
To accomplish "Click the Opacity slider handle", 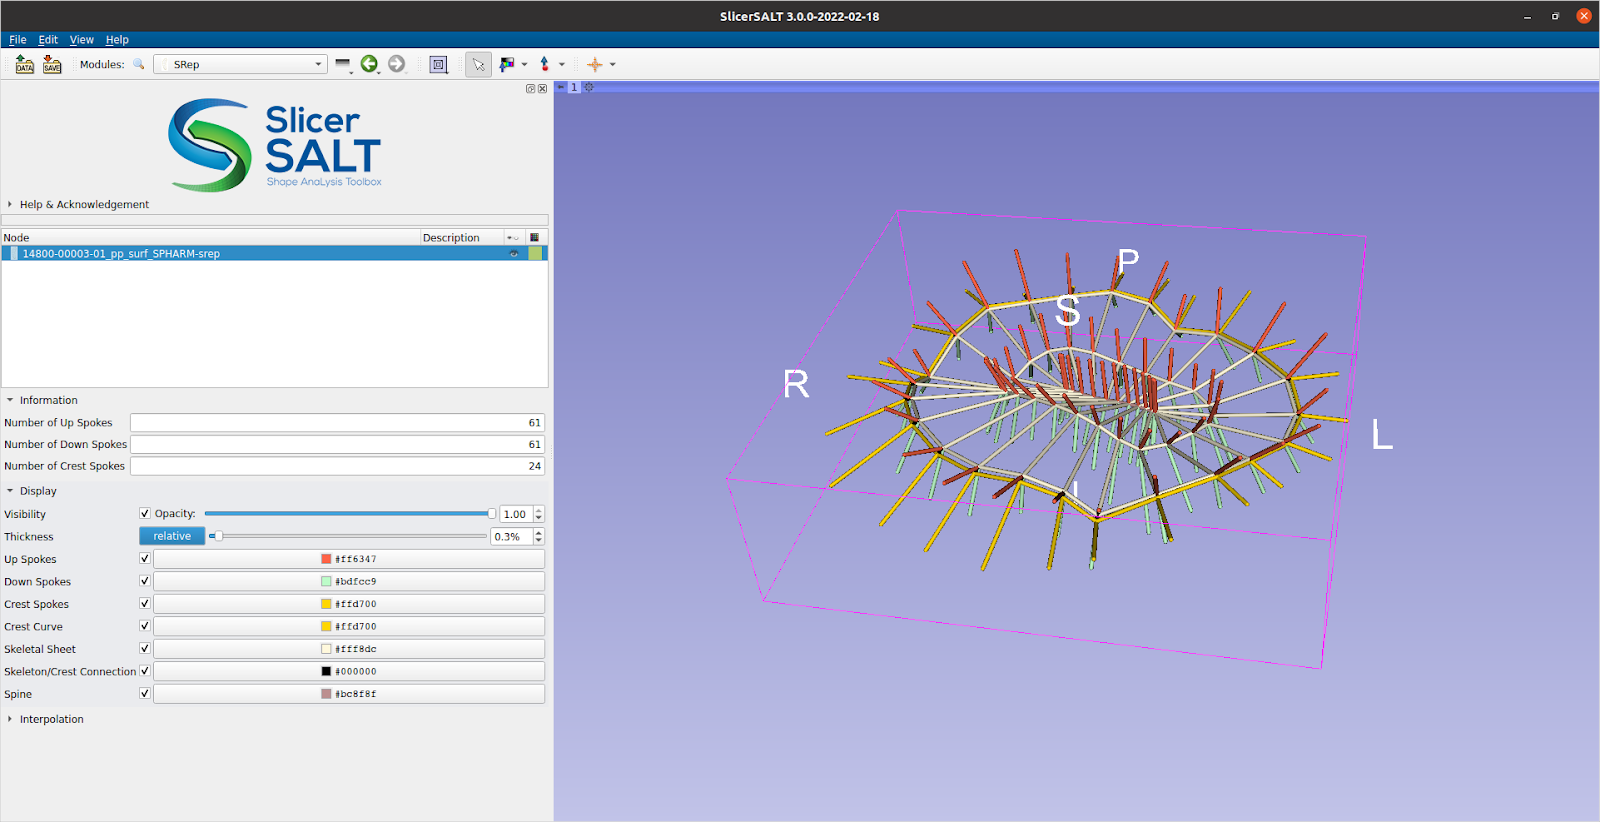I will (x=491, y=514).
